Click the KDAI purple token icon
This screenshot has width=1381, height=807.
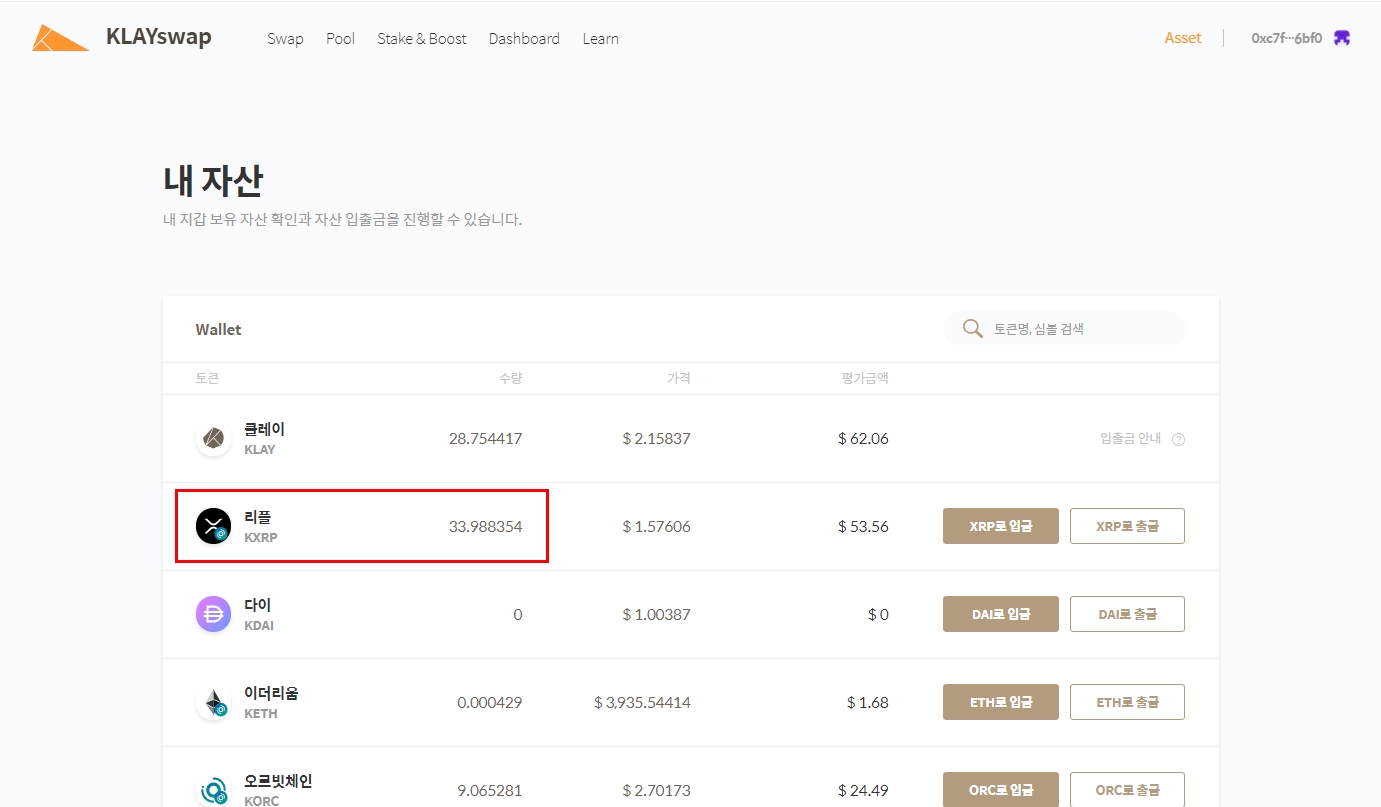213,614
